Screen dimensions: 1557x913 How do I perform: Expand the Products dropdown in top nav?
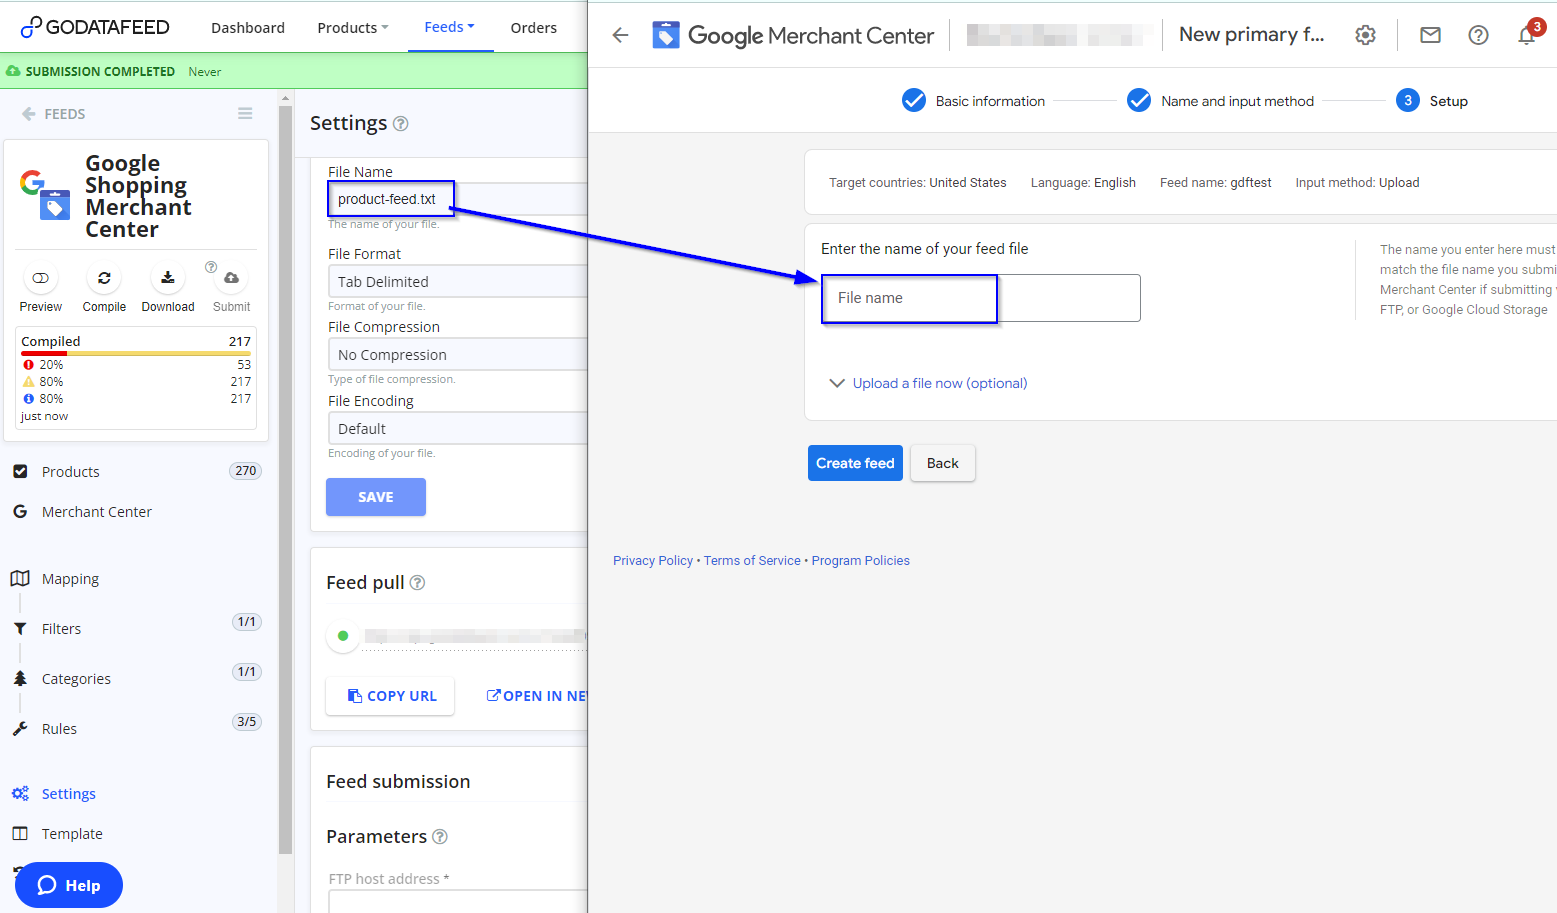[x=352, y=28]
